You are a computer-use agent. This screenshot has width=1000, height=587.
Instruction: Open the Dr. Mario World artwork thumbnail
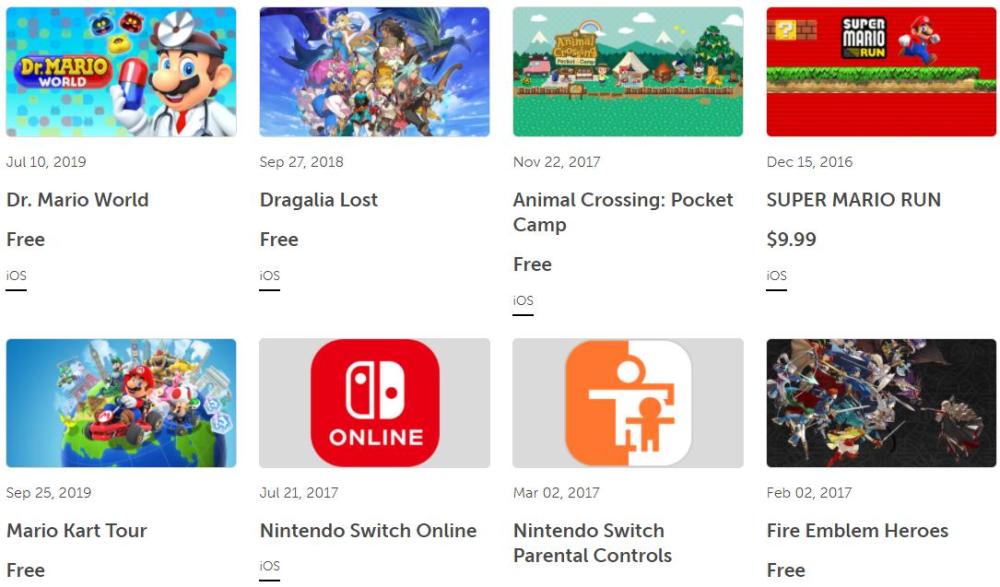pos(121,71)
